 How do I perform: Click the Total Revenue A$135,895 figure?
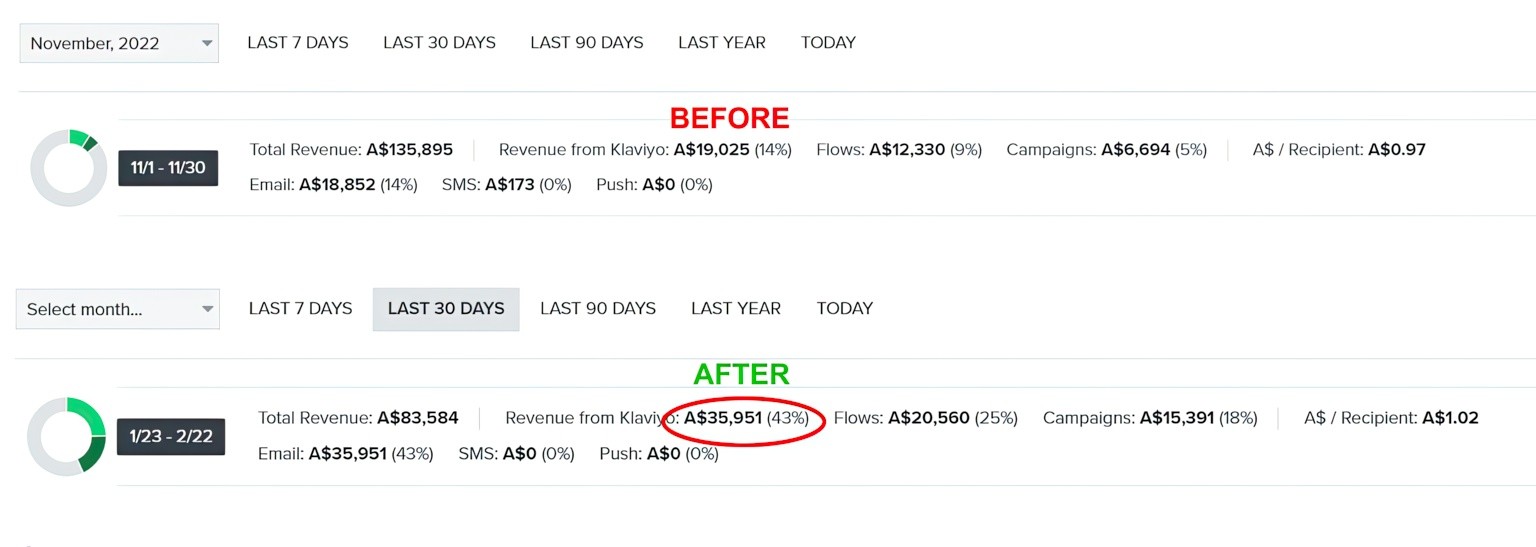[409, 150]
